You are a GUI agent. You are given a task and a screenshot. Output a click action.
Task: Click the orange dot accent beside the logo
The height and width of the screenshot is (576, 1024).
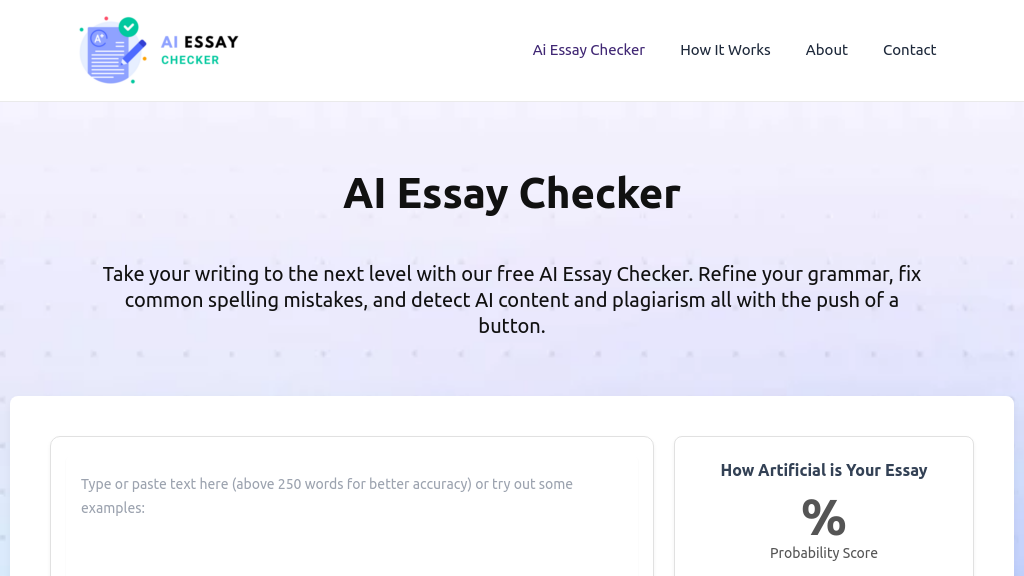(145, 58)
